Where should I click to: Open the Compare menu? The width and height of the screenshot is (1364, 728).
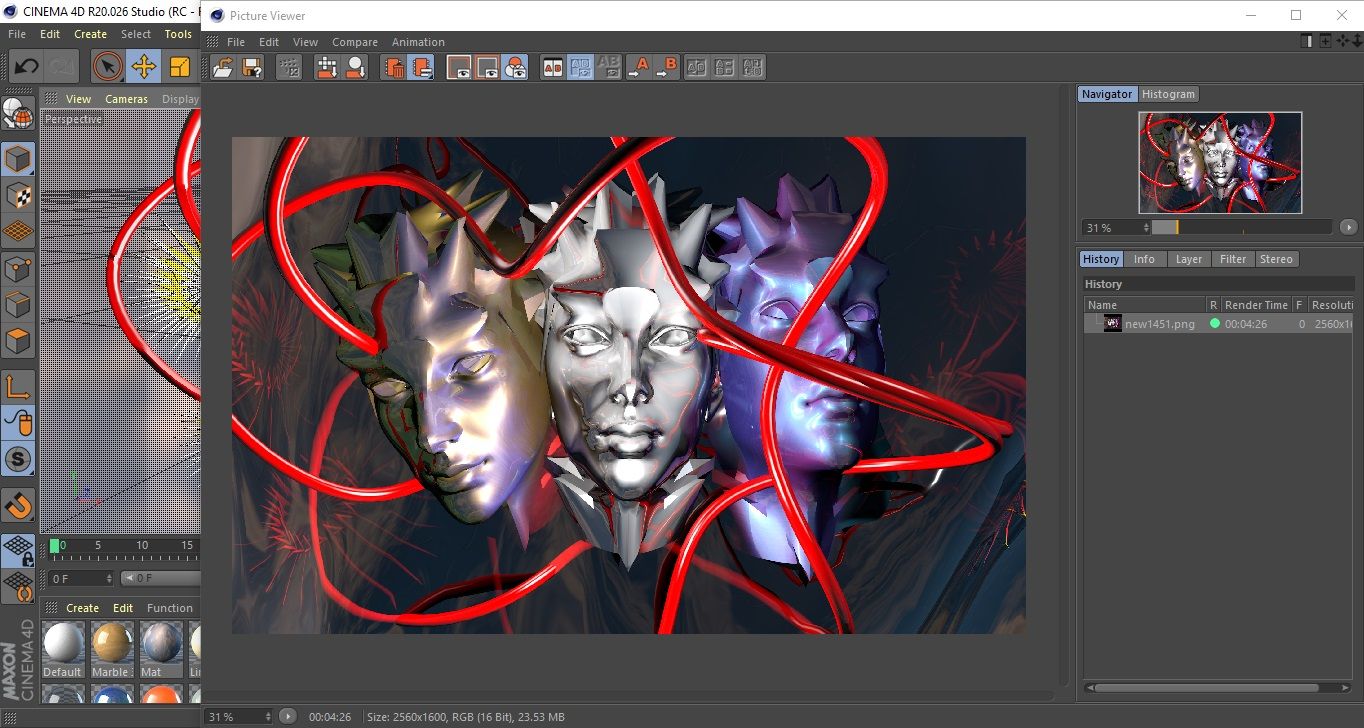pyautogui.click(x=354, y=42)
